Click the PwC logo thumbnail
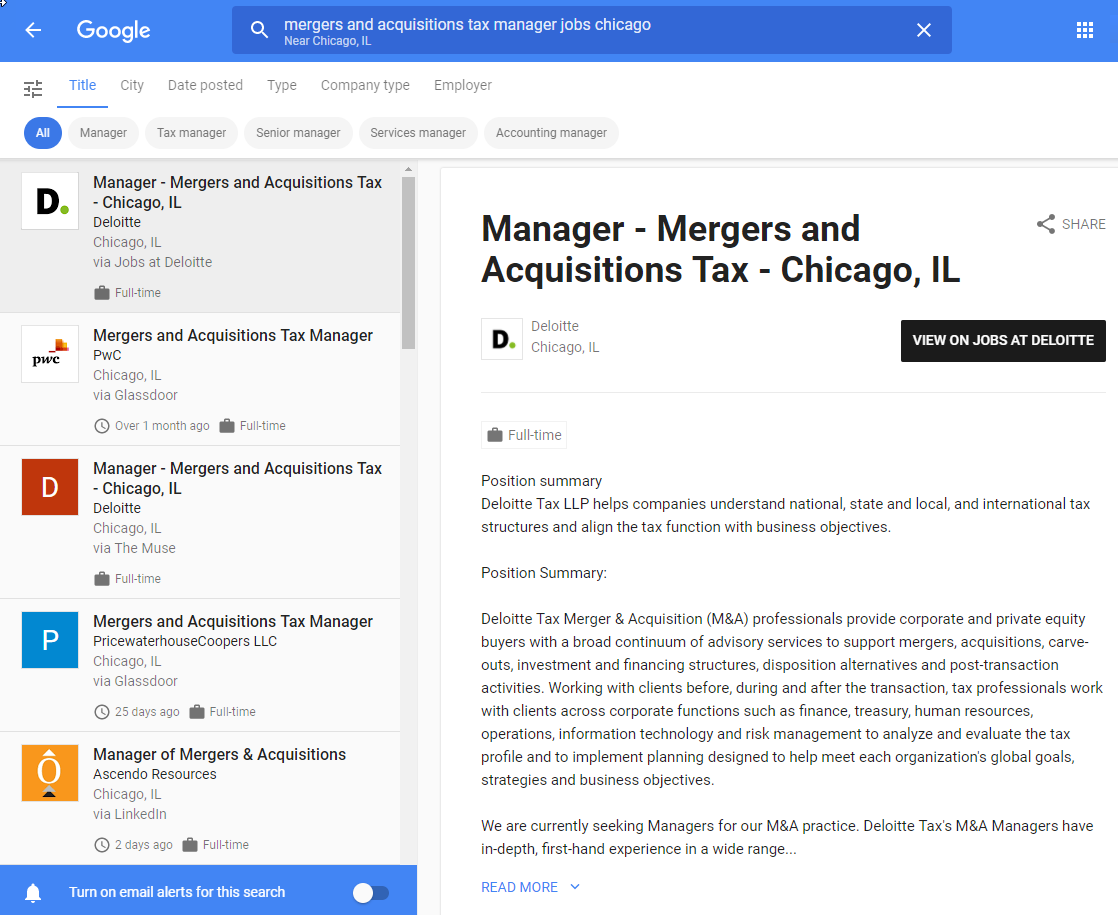 click(x=50, y=354)
